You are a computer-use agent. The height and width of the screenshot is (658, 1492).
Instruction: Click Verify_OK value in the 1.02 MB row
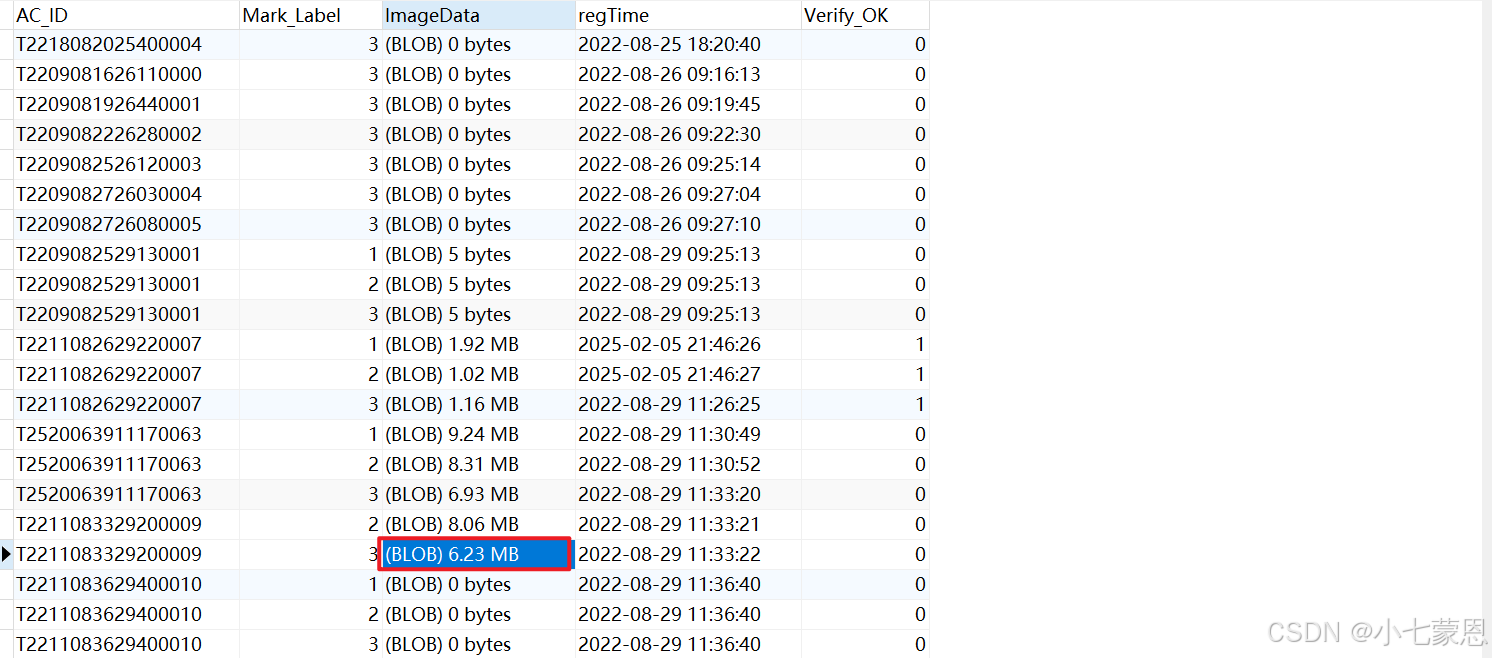[865, 375]
